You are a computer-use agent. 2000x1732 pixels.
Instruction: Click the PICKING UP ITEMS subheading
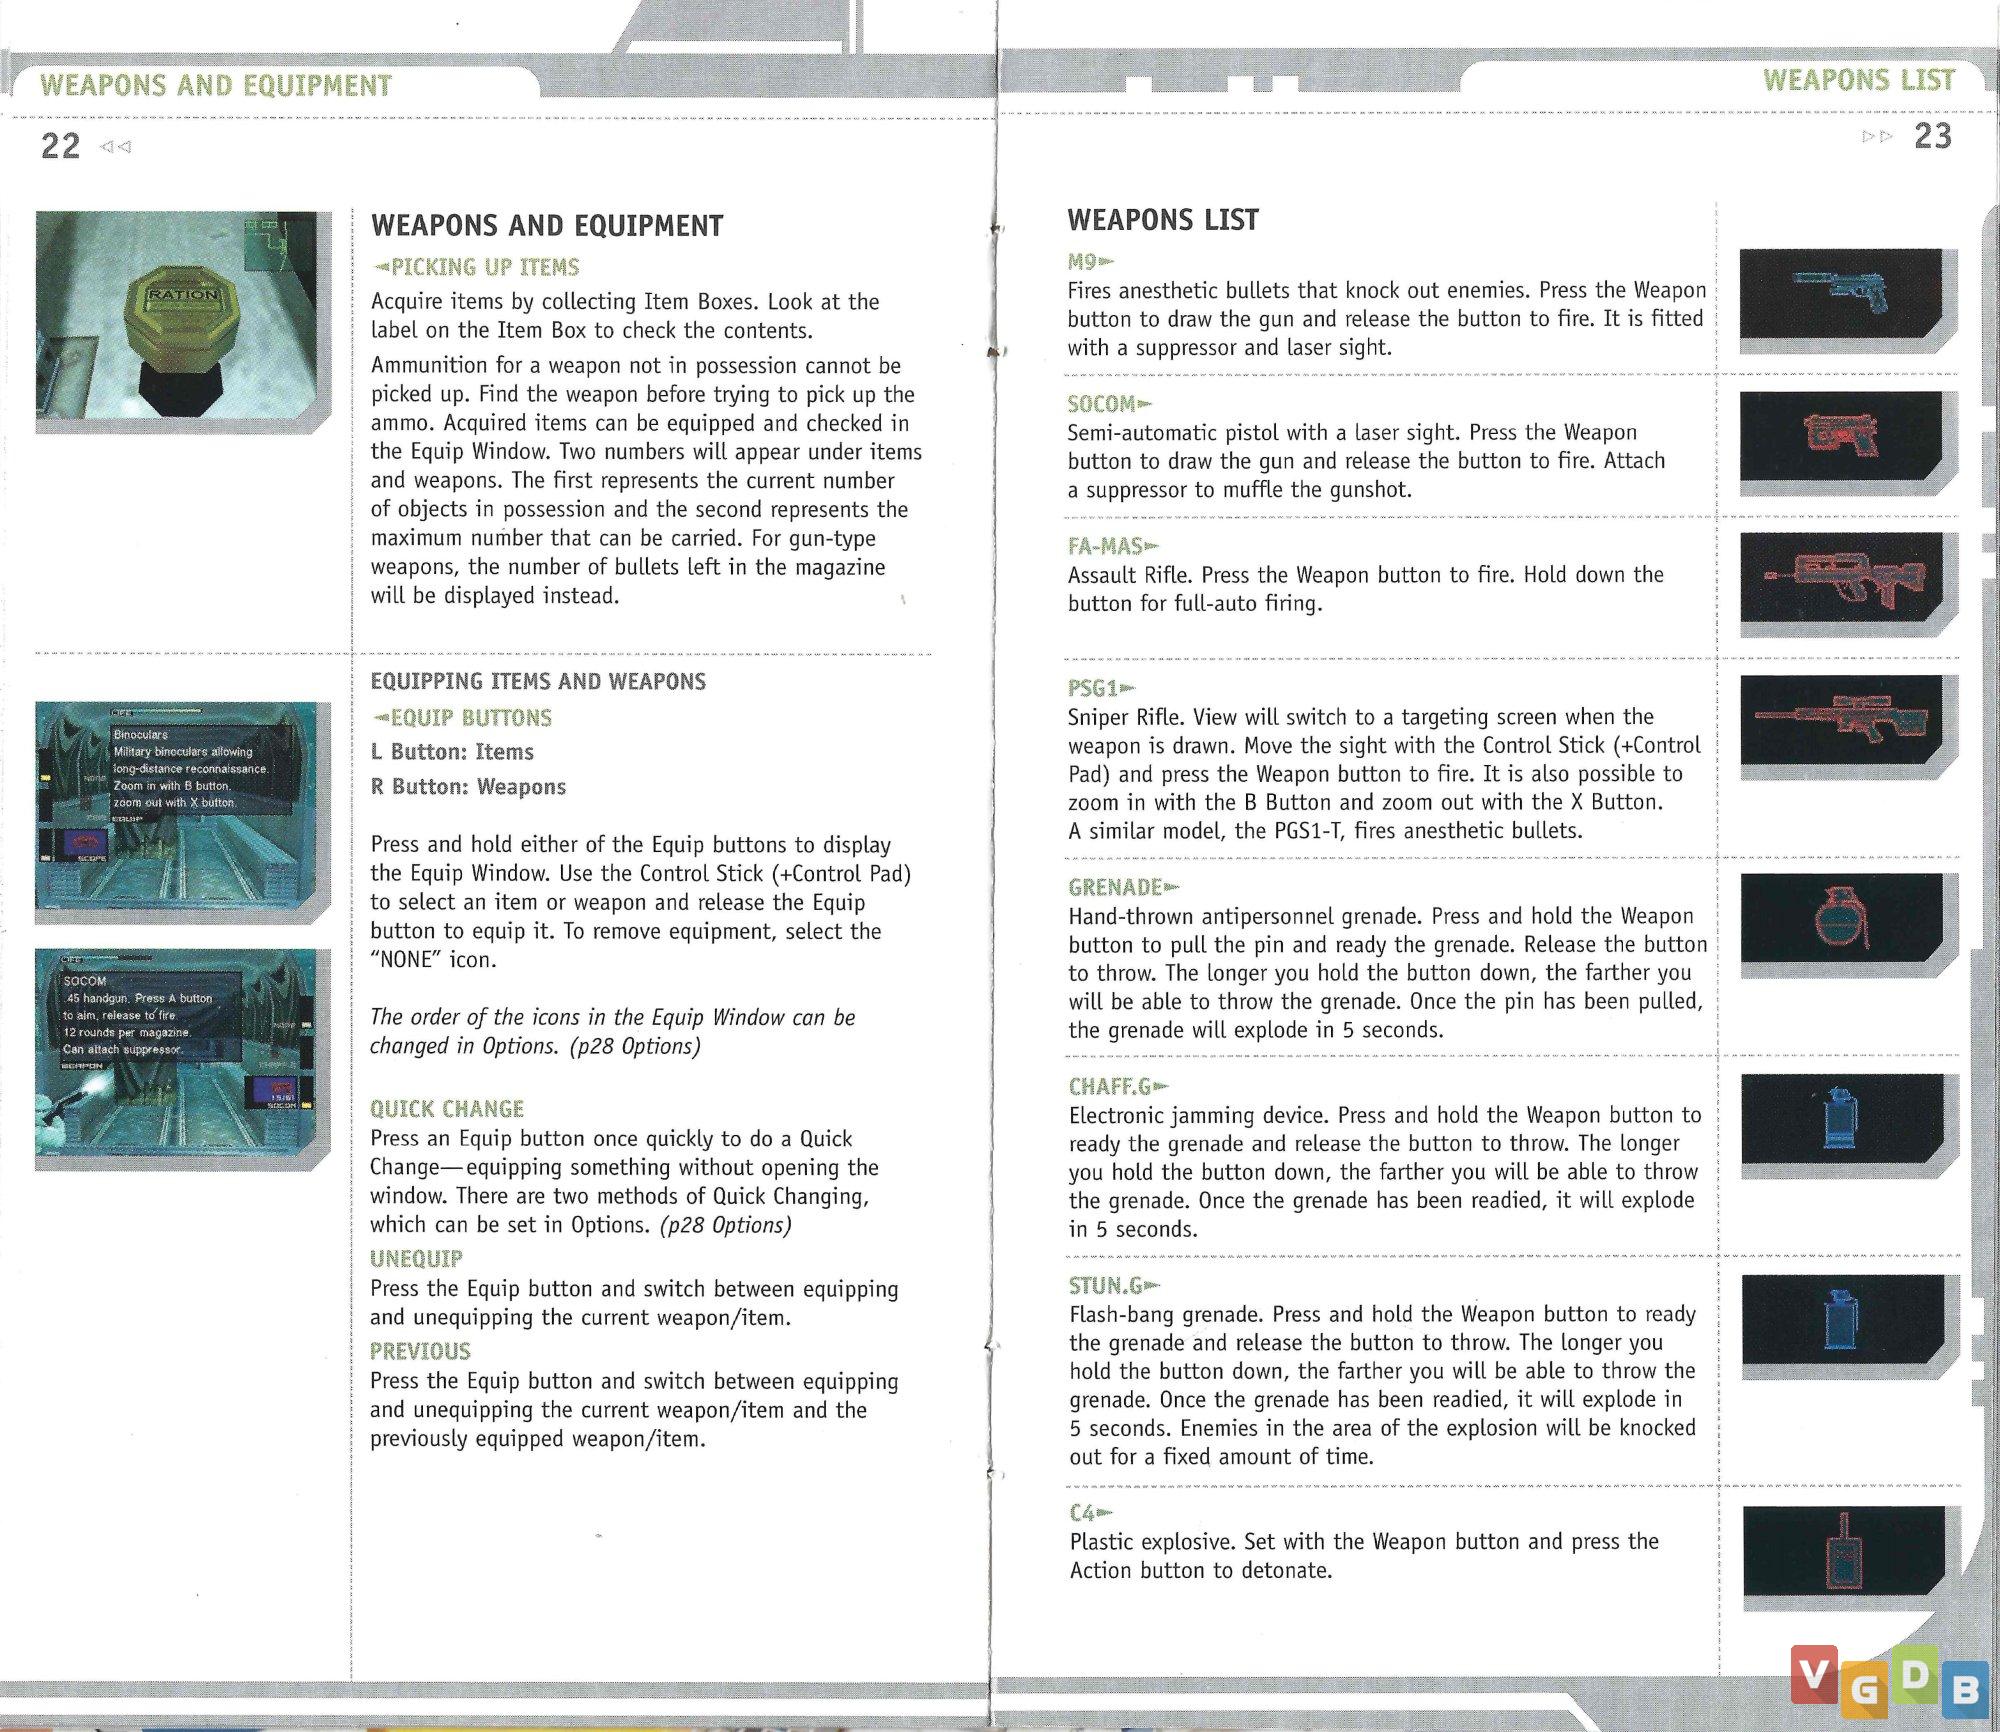click(x=476, y=267)
